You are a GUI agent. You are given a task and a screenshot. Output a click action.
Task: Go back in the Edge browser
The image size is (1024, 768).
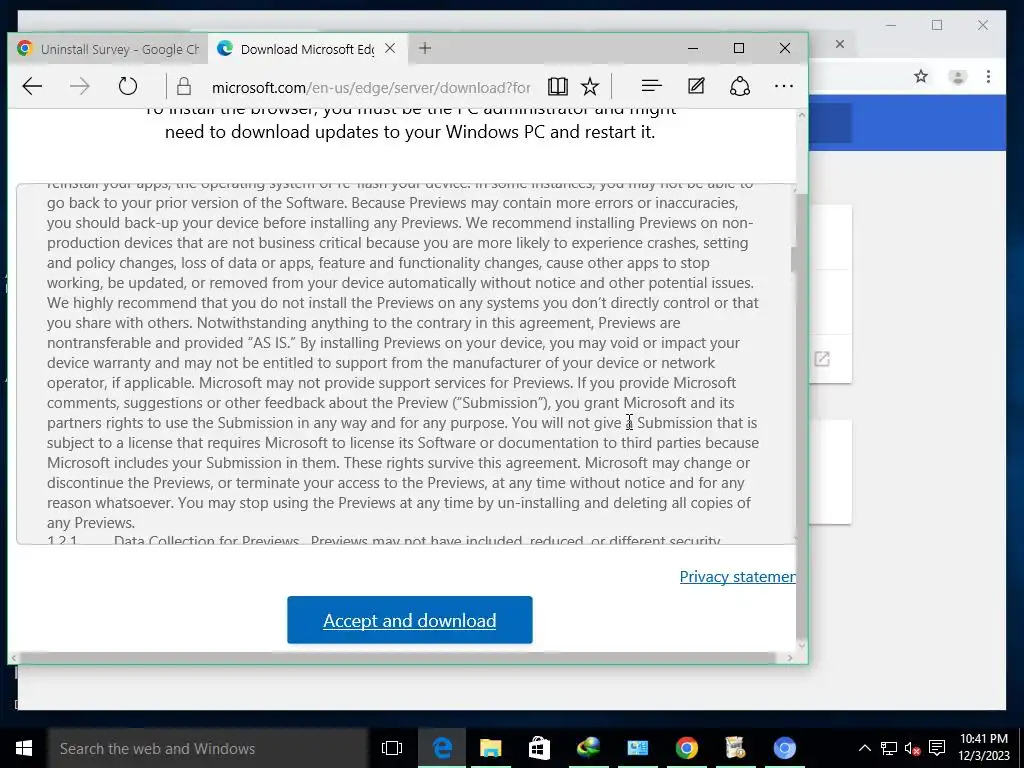pos(32,86)
